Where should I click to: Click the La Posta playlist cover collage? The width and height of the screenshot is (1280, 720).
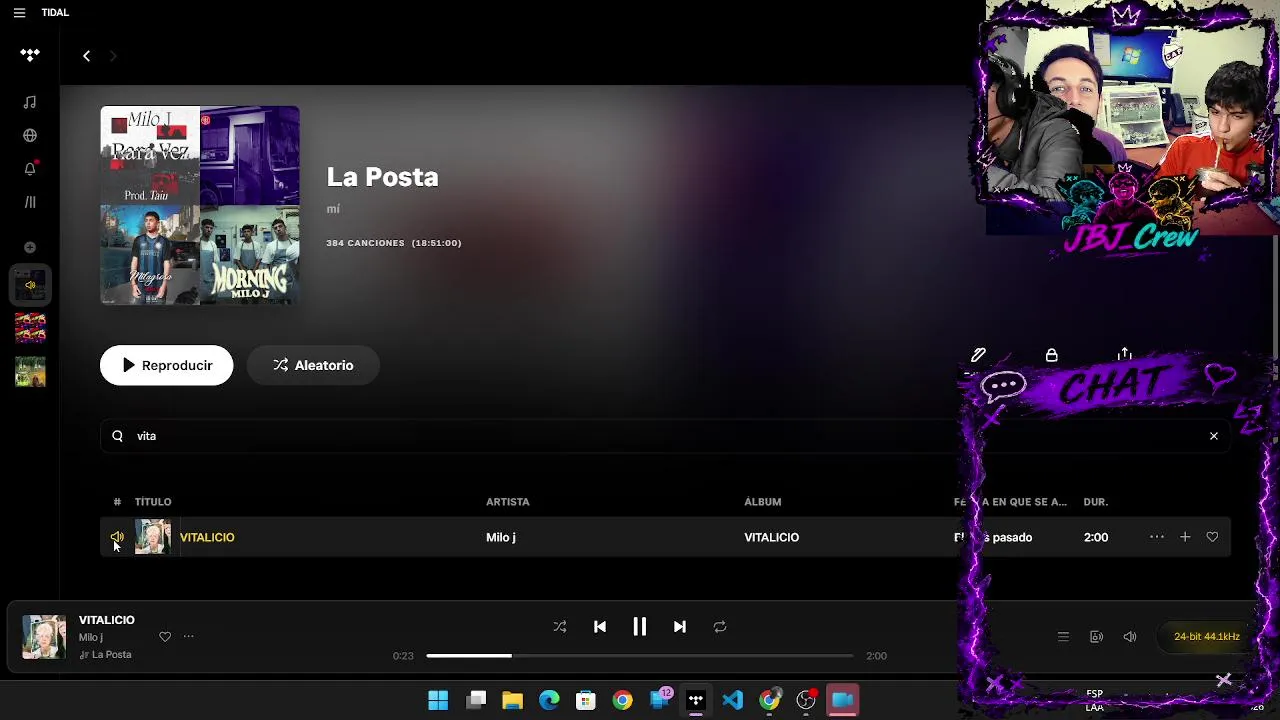[x=200, y=205]
